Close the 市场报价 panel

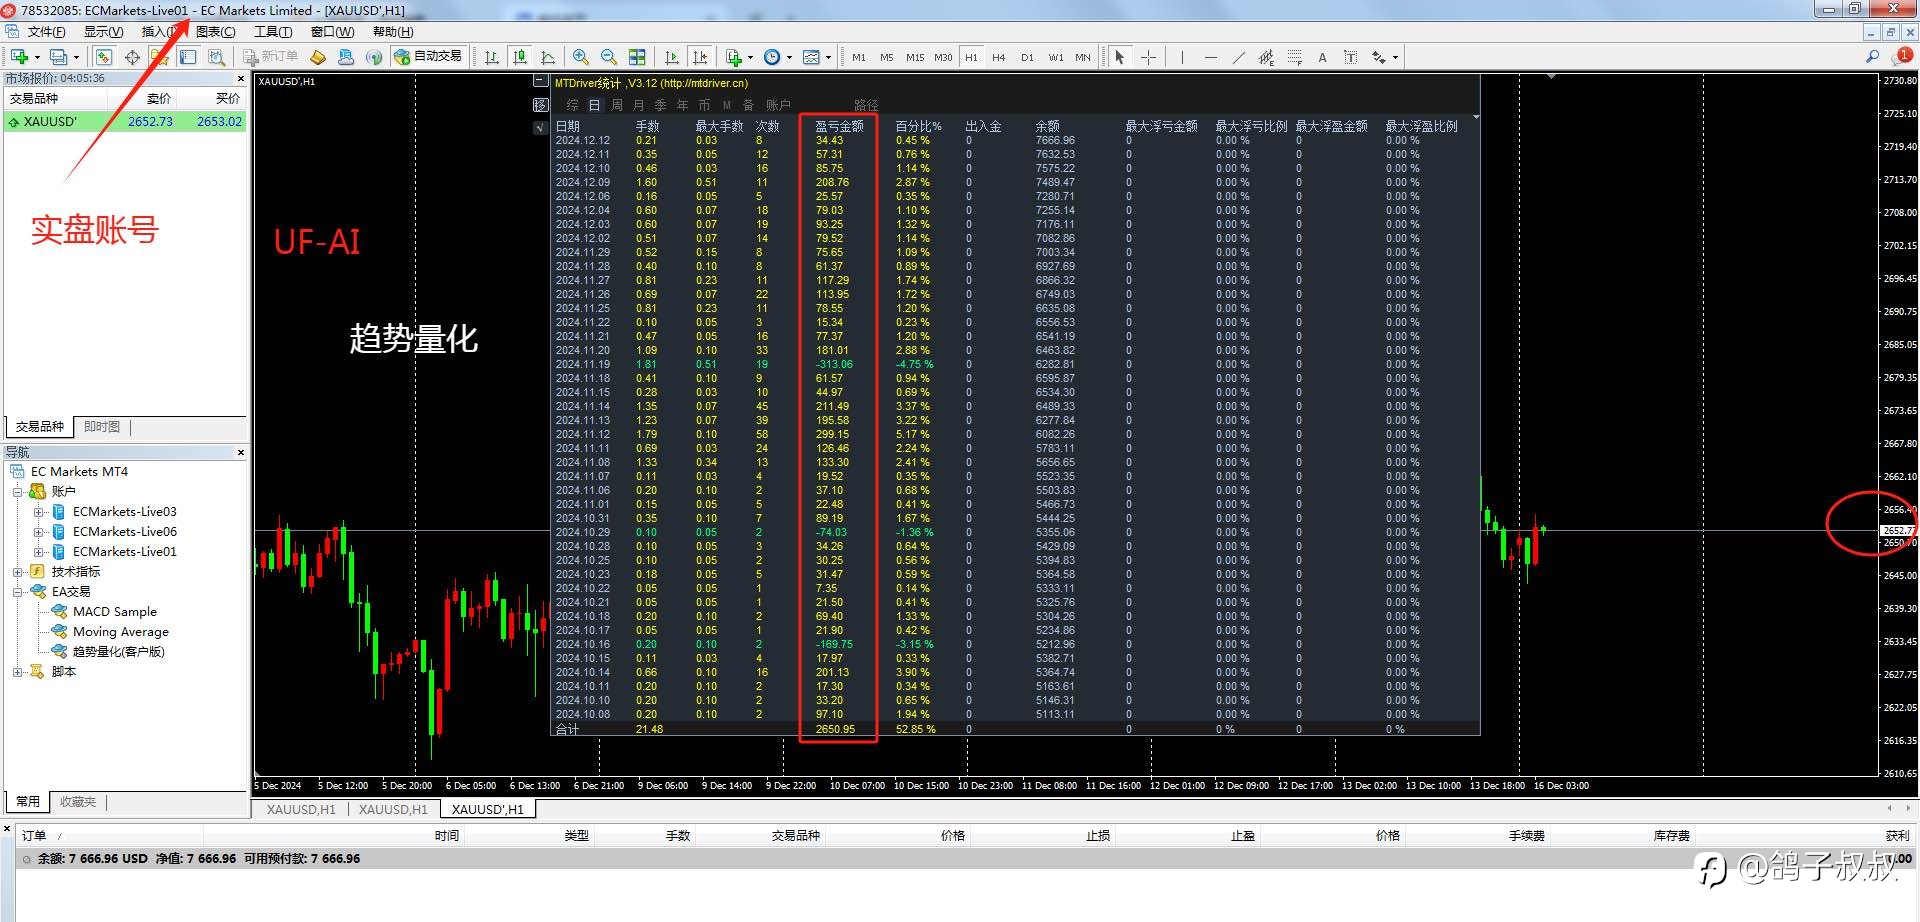240,78
